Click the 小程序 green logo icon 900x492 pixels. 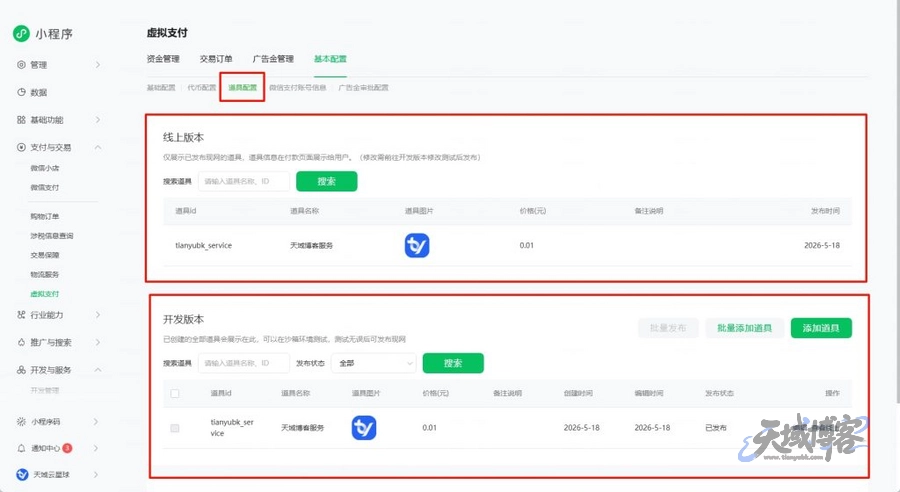21,34
